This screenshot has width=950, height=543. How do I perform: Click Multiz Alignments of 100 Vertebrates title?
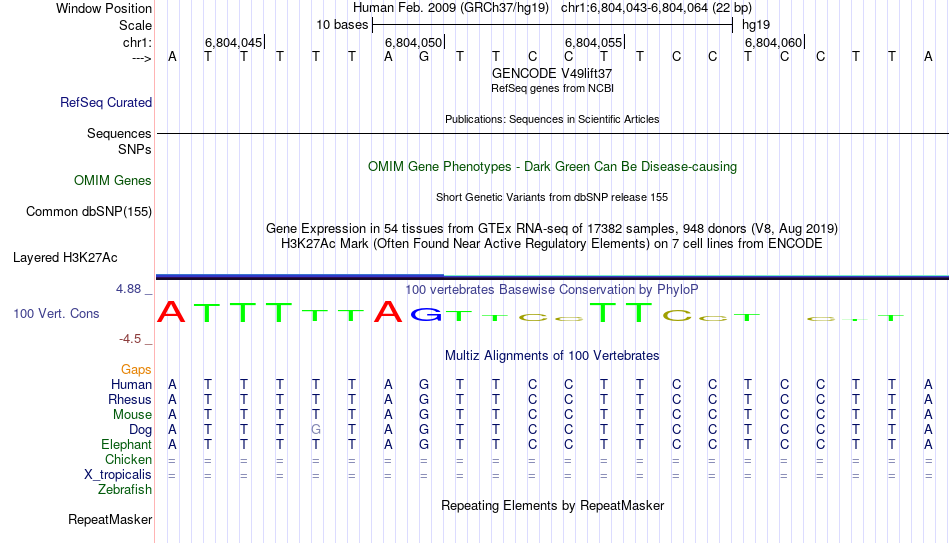coord(552,356)
